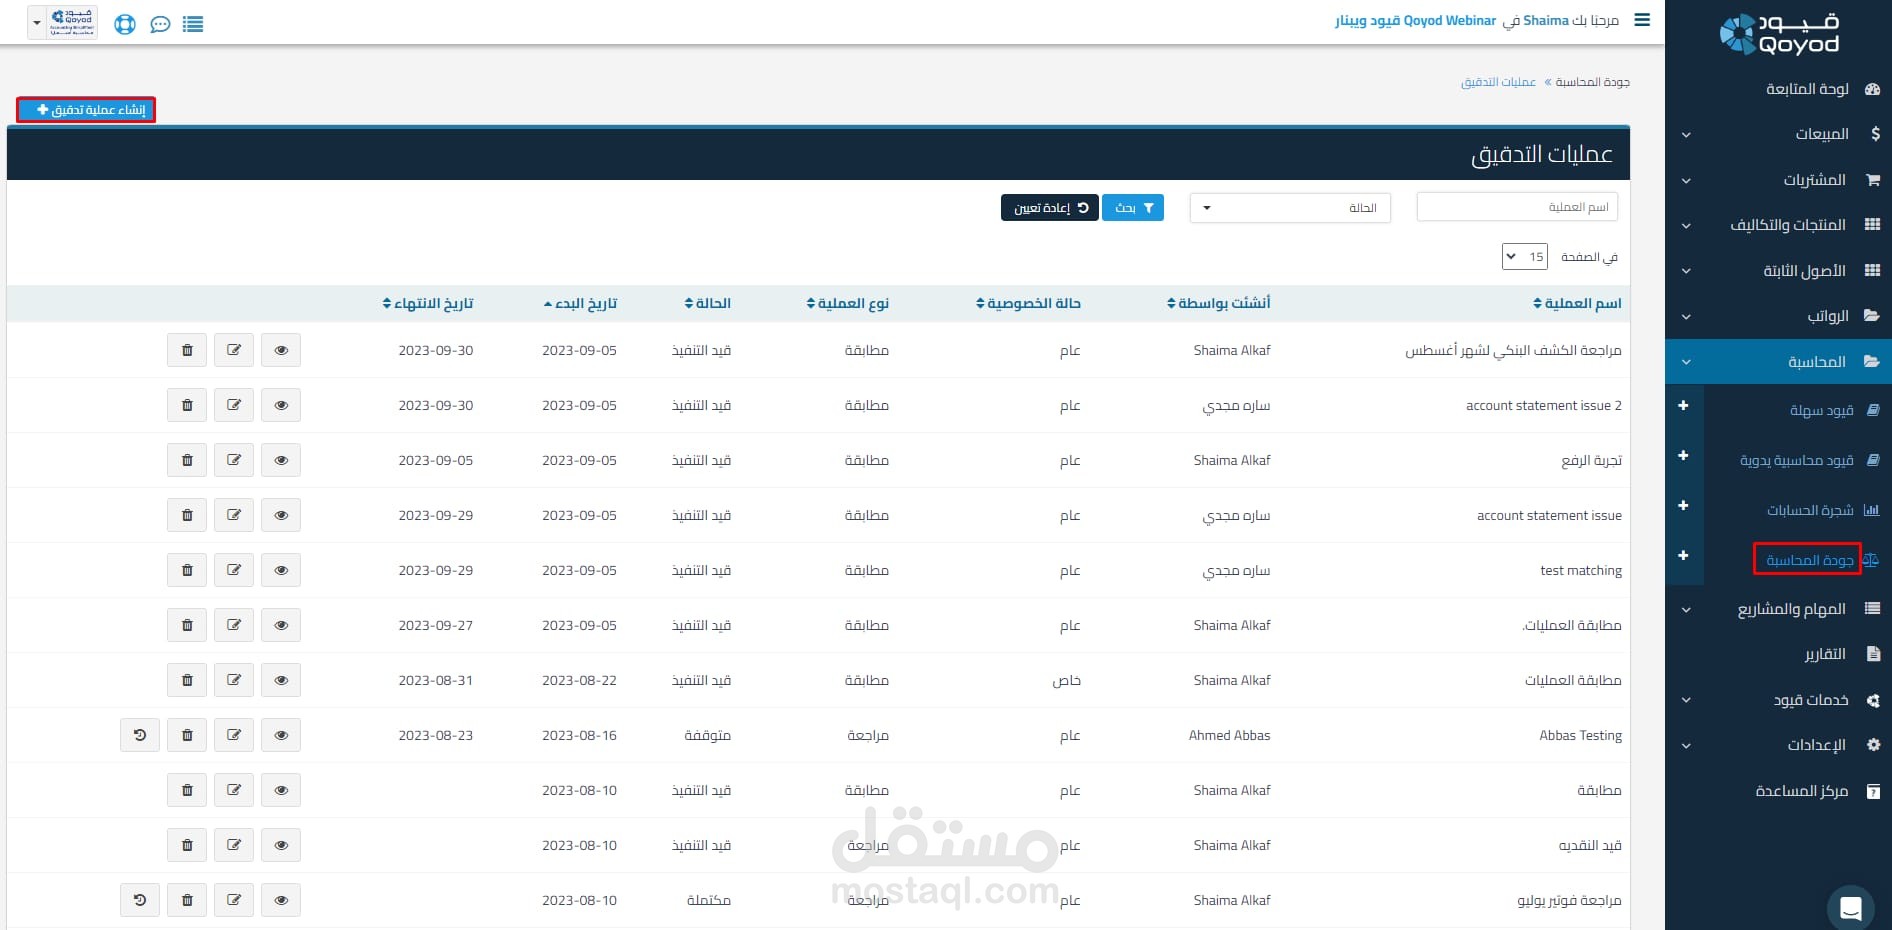The height and width of the screenshot is (930, 1892).
Task: View the 'Abbas Testing' audit details
Action: tap(281, 735)
